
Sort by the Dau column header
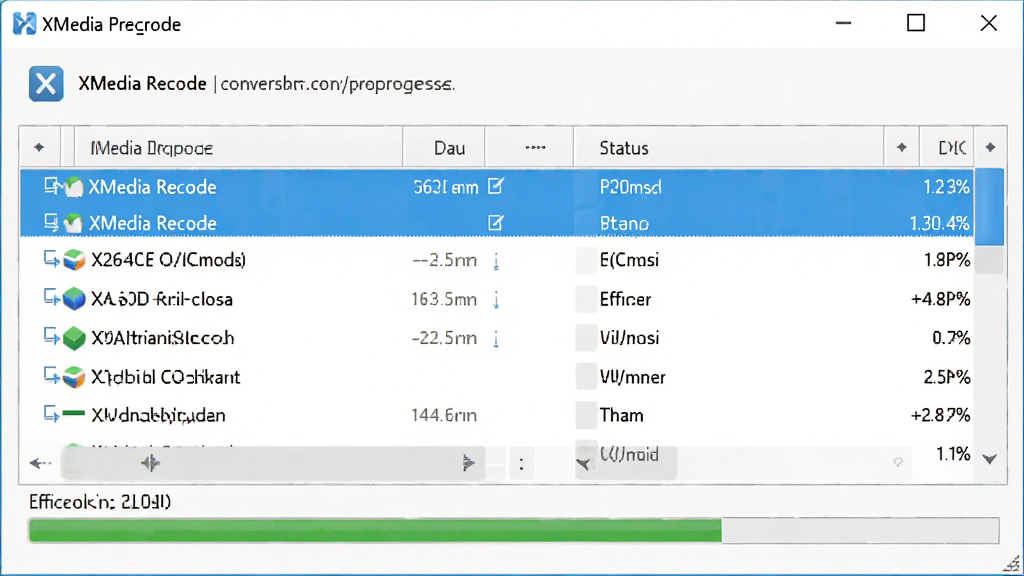(x=444, y=148)
